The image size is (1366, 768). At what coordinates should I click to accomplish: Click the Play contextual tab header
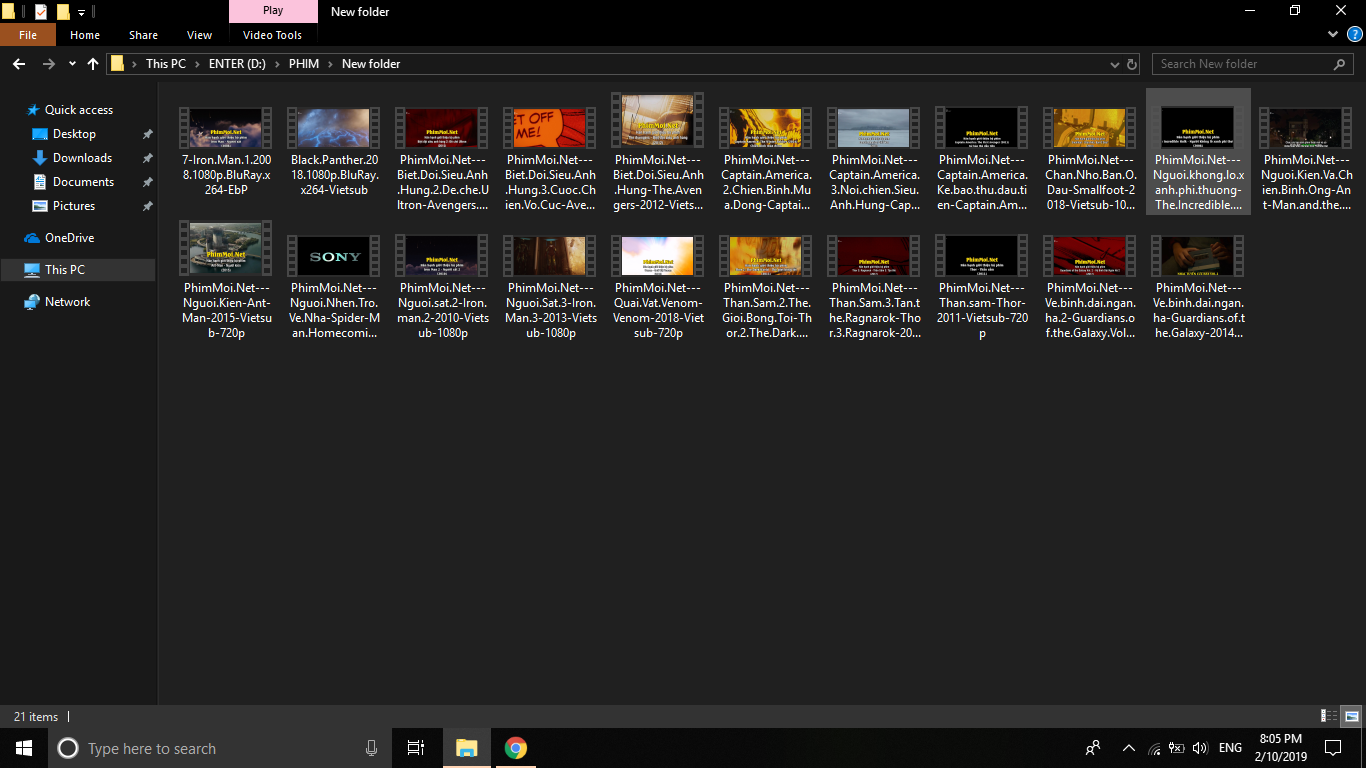pyautogui.click(x=273, y=11)
